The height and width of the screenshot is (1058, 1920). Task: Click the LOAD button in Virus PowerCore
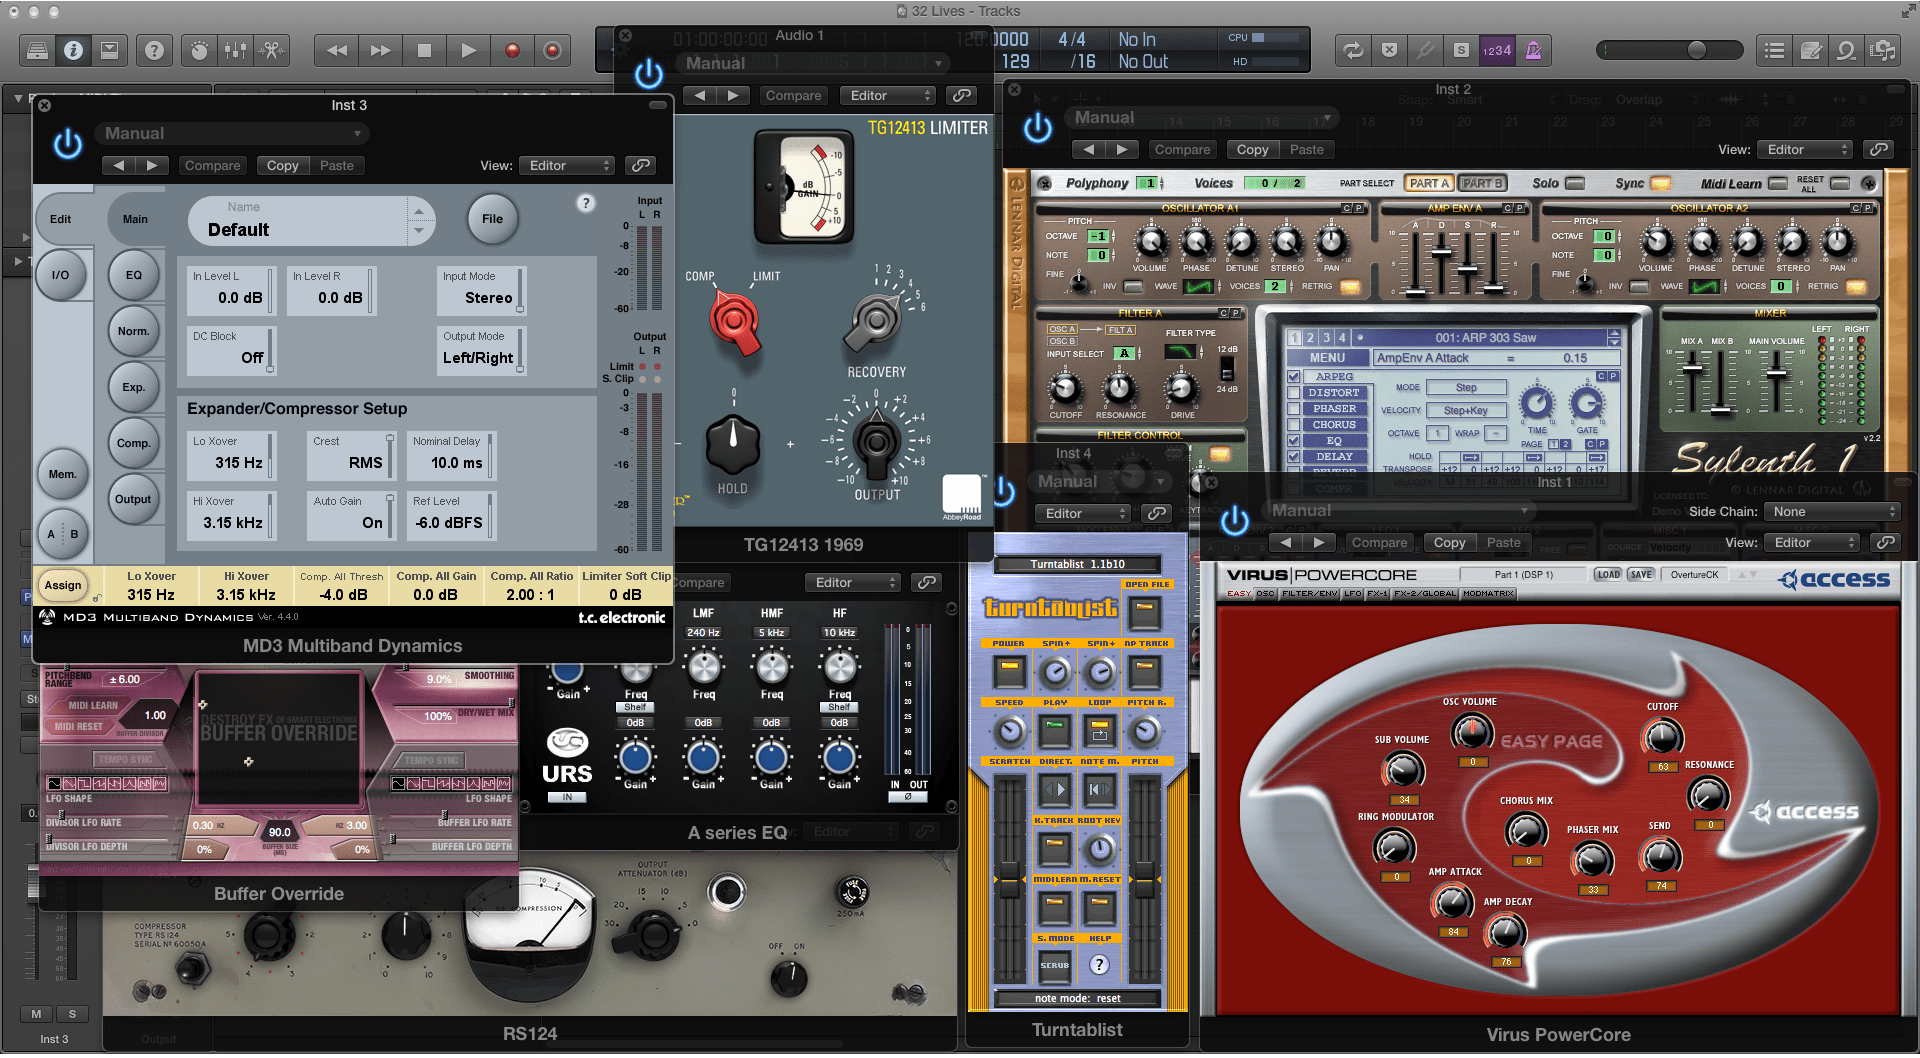click(1608, 575)
